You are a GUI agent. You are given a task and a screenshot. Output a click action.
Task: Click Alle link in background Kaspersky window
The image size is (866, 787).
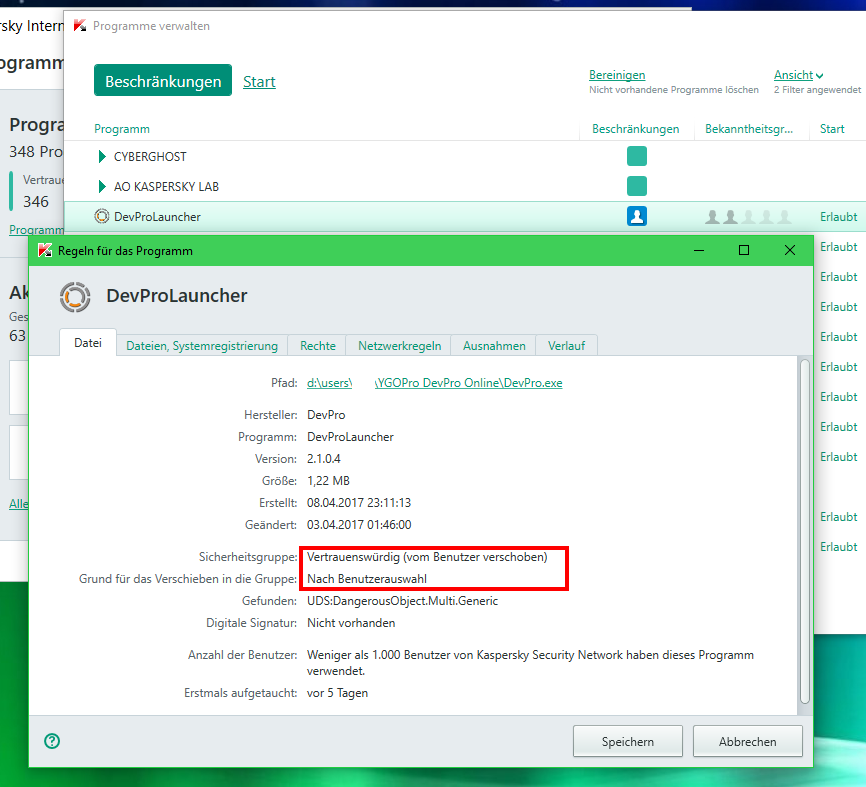point(19,503)
